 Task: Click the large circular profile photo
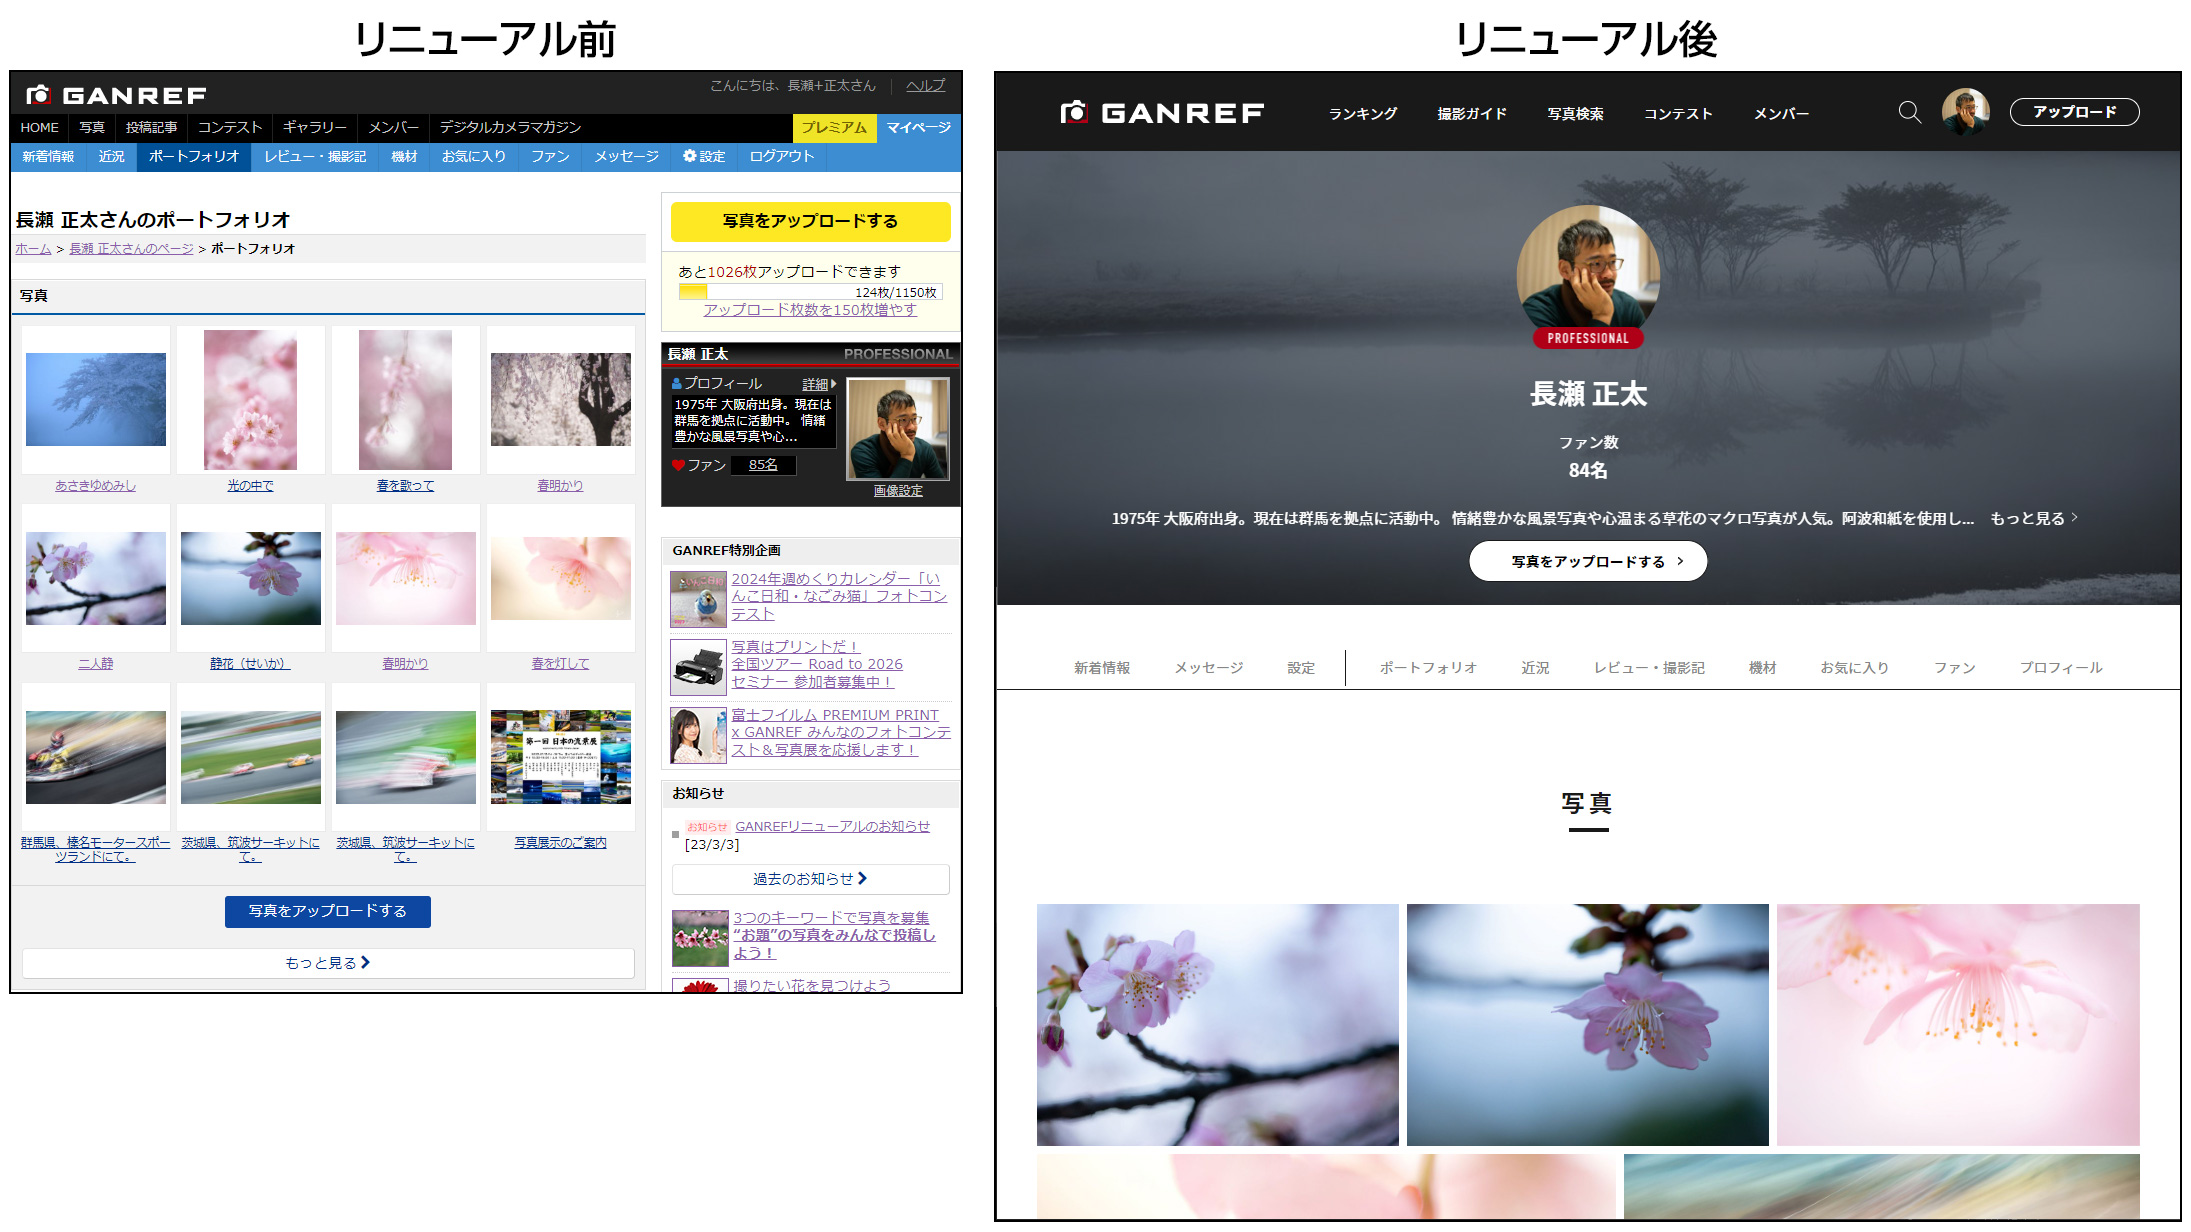pyautogui.click(x=1587, y=276)
